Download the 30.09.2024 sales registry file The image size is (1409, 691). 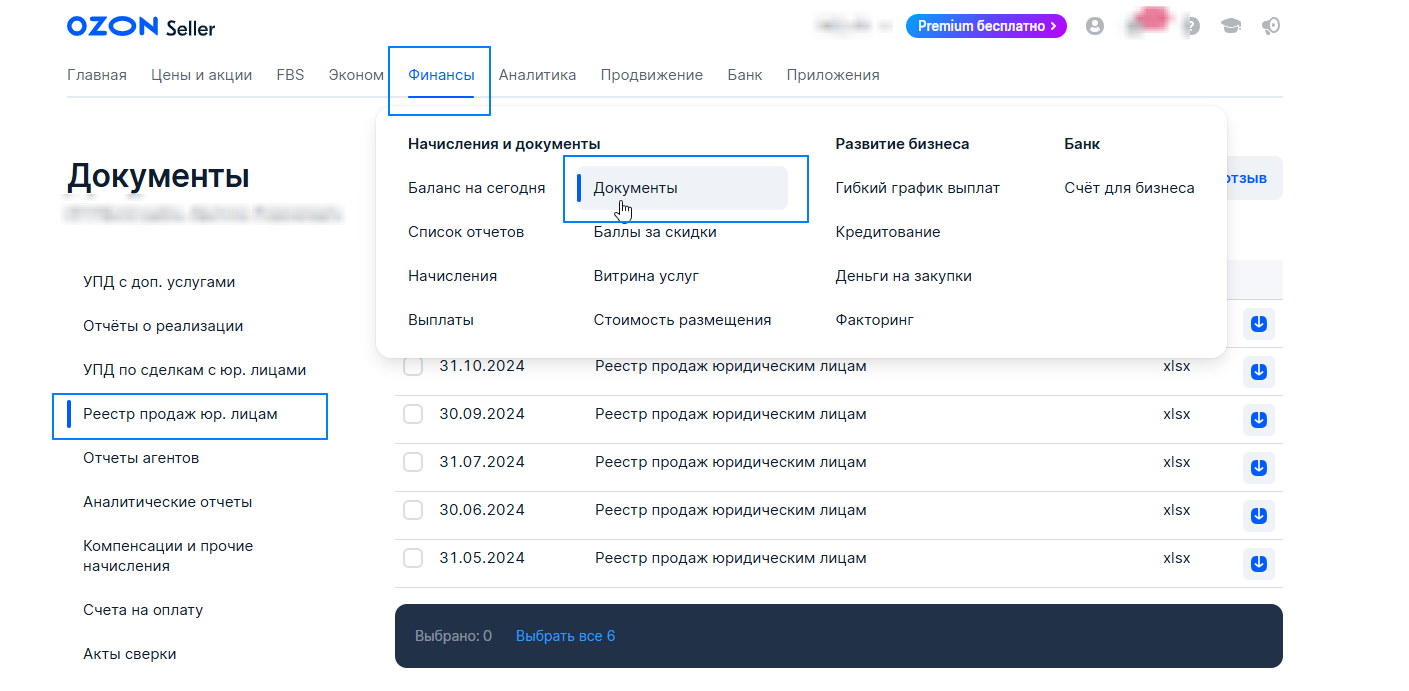pos(1259,420)
